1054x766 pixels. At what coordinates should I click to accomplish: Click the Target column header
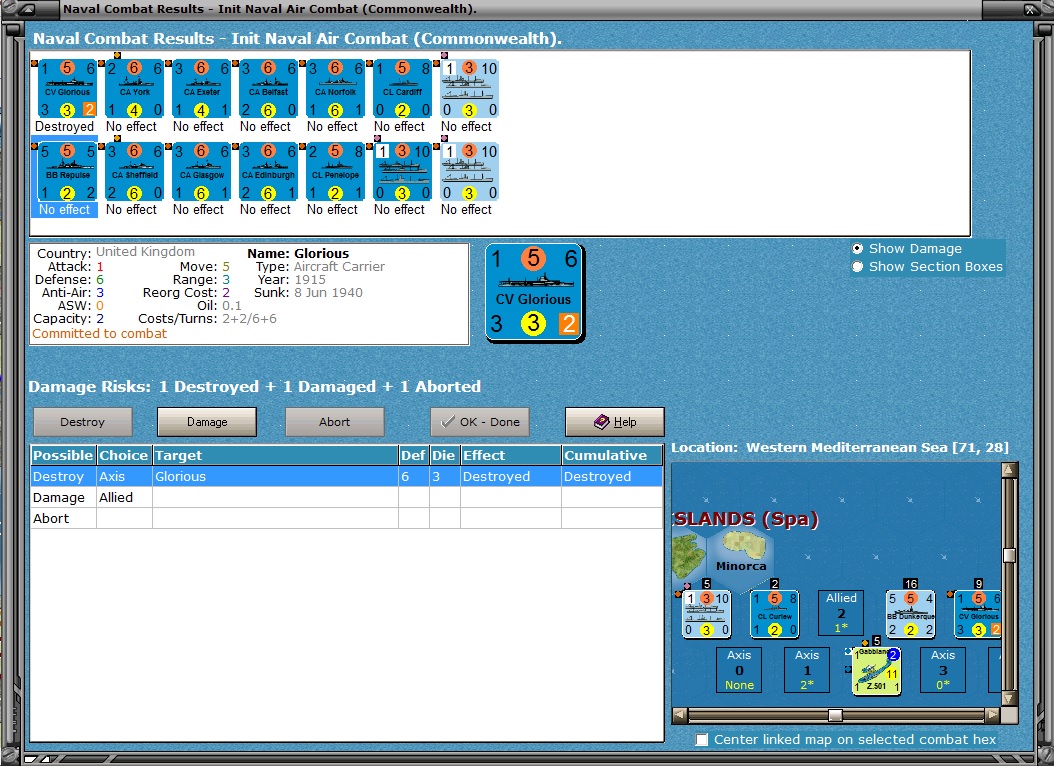point(276,455)
